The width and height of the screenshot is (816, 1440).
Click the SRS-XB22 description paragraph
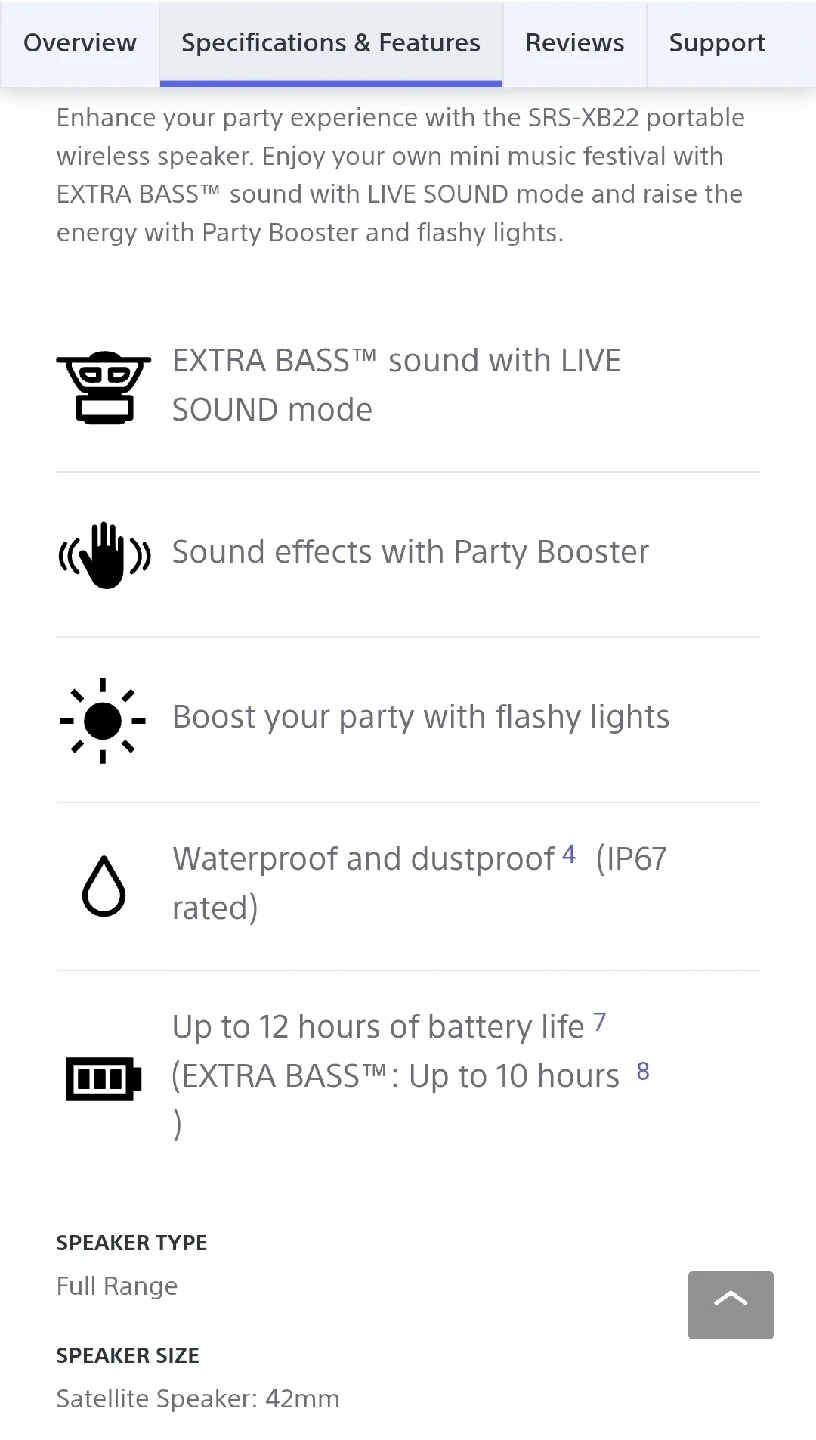pyautogui.click(x=400, y=175)
